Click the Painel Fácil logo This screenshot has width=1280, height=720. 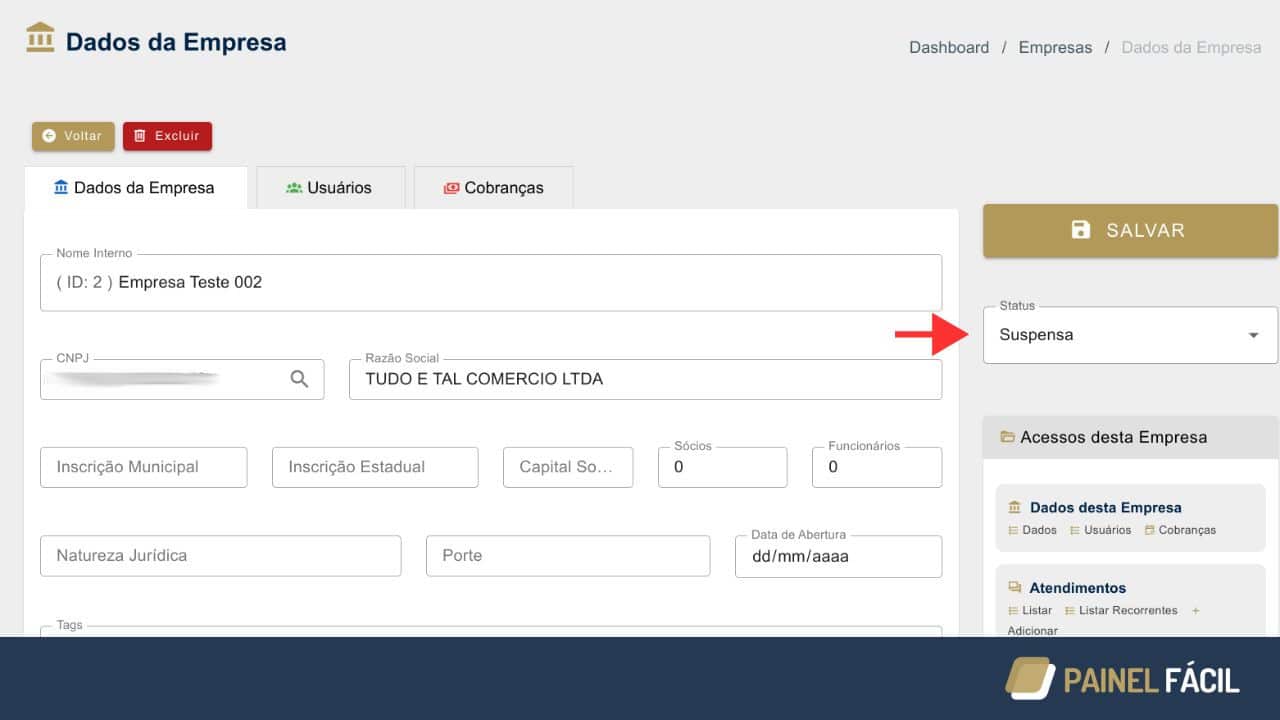[1122, 679]
